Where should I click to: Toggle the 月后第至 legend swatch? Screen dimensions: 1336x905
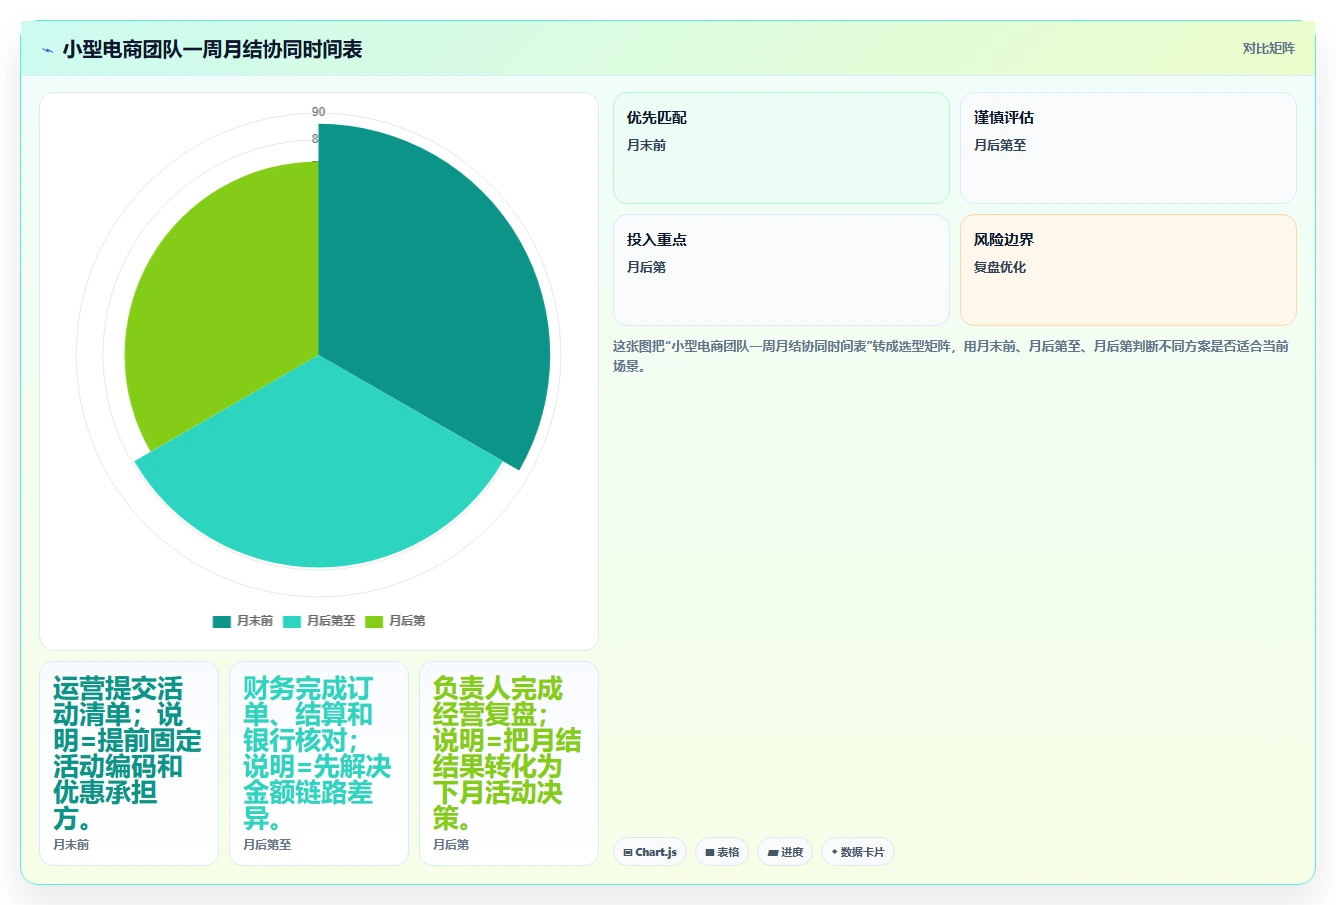pyautogui.click(x=291, y=621)
